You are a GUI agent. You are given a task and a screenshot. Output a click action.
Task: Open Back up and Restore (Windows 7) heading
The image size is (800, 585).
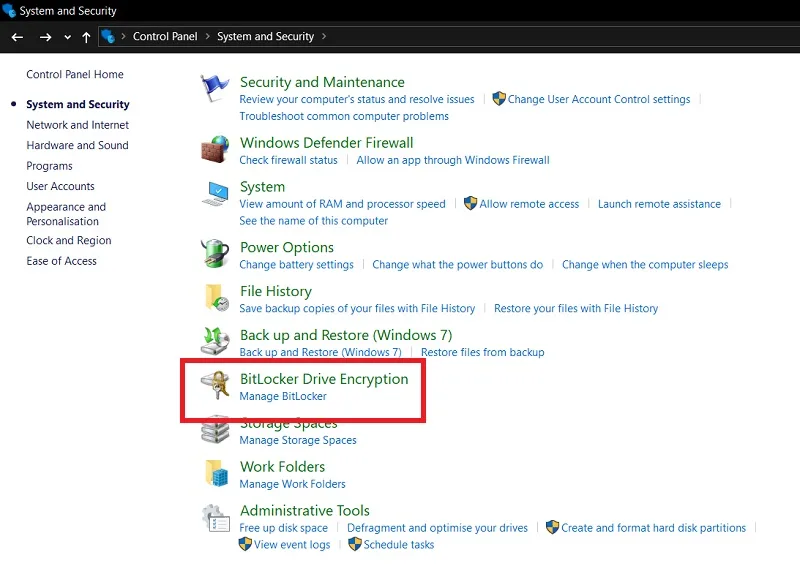346,335
